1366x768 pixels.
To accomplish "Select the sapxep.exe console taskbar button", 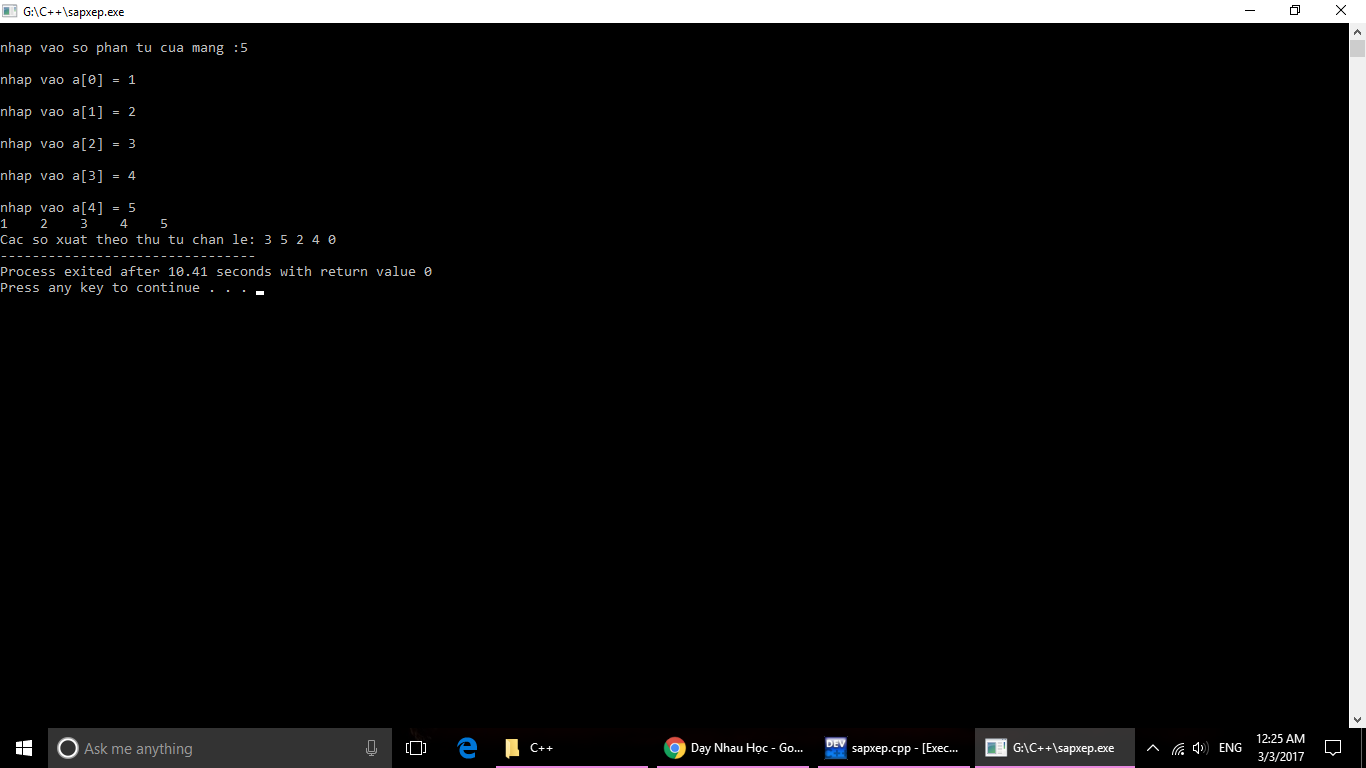I will click(1054, 748).
